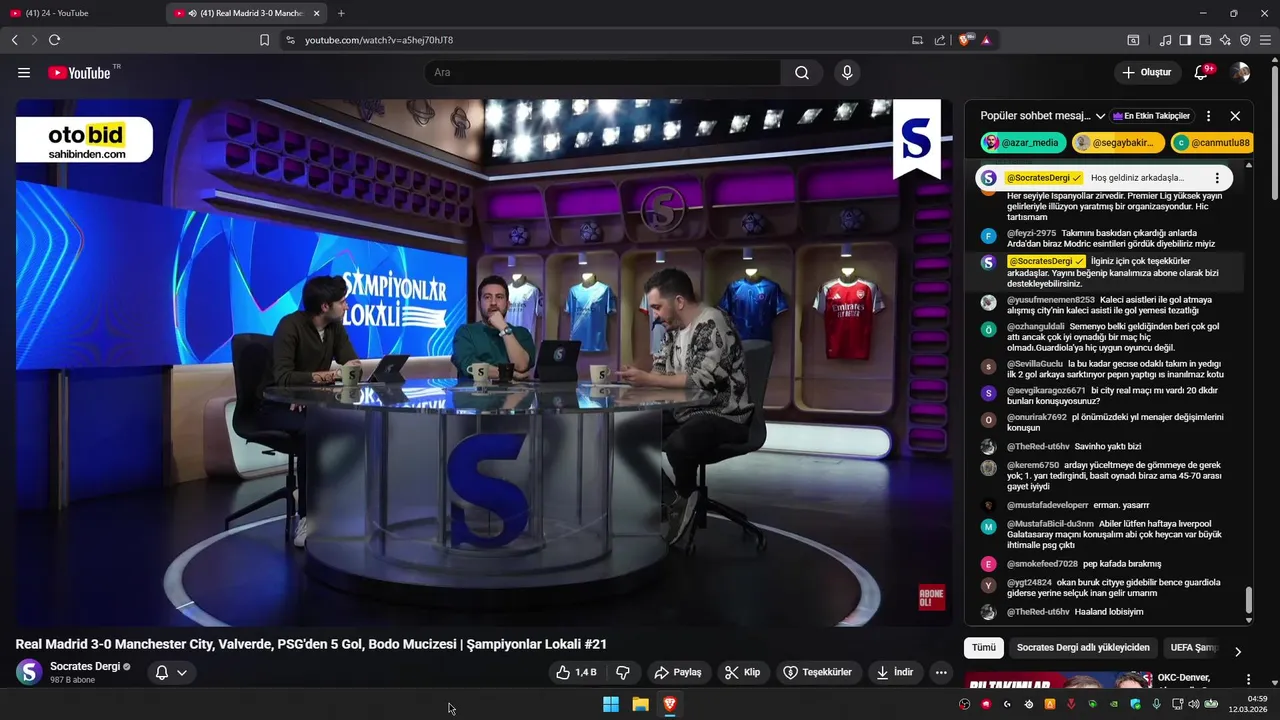Open live chat three-dot options menu
1280x720 pixels.
tap(1208, 116)
